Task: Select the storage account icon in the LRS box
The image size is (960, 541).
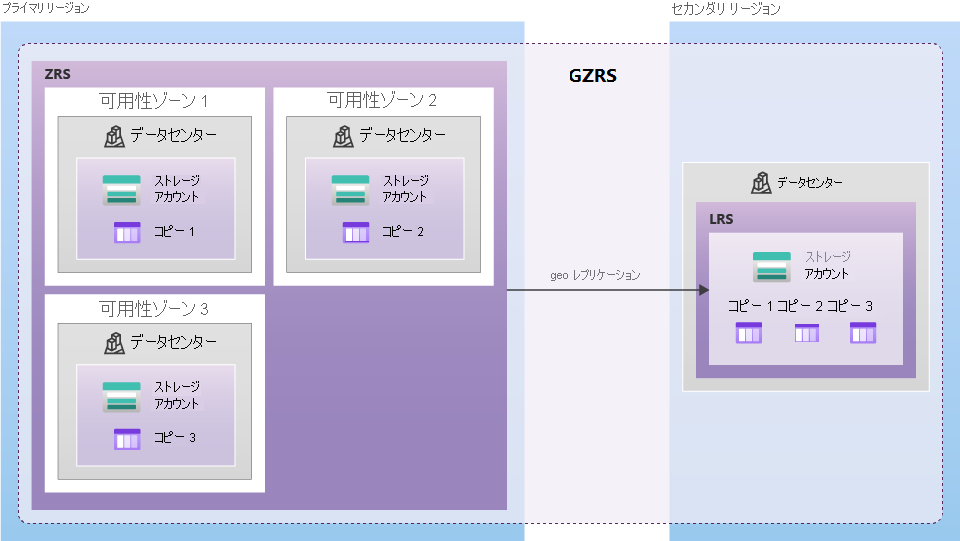Action: click(x=771, y=266)
